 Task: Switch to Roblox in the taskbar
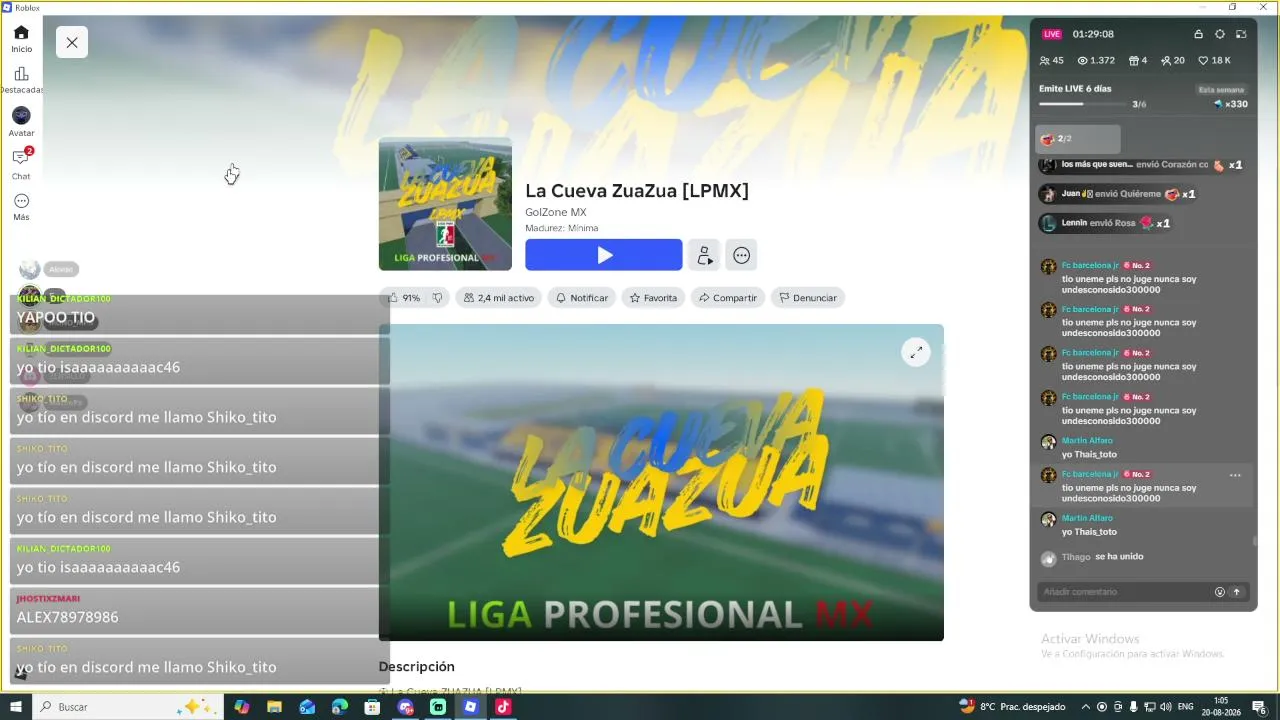pos(470,707)
